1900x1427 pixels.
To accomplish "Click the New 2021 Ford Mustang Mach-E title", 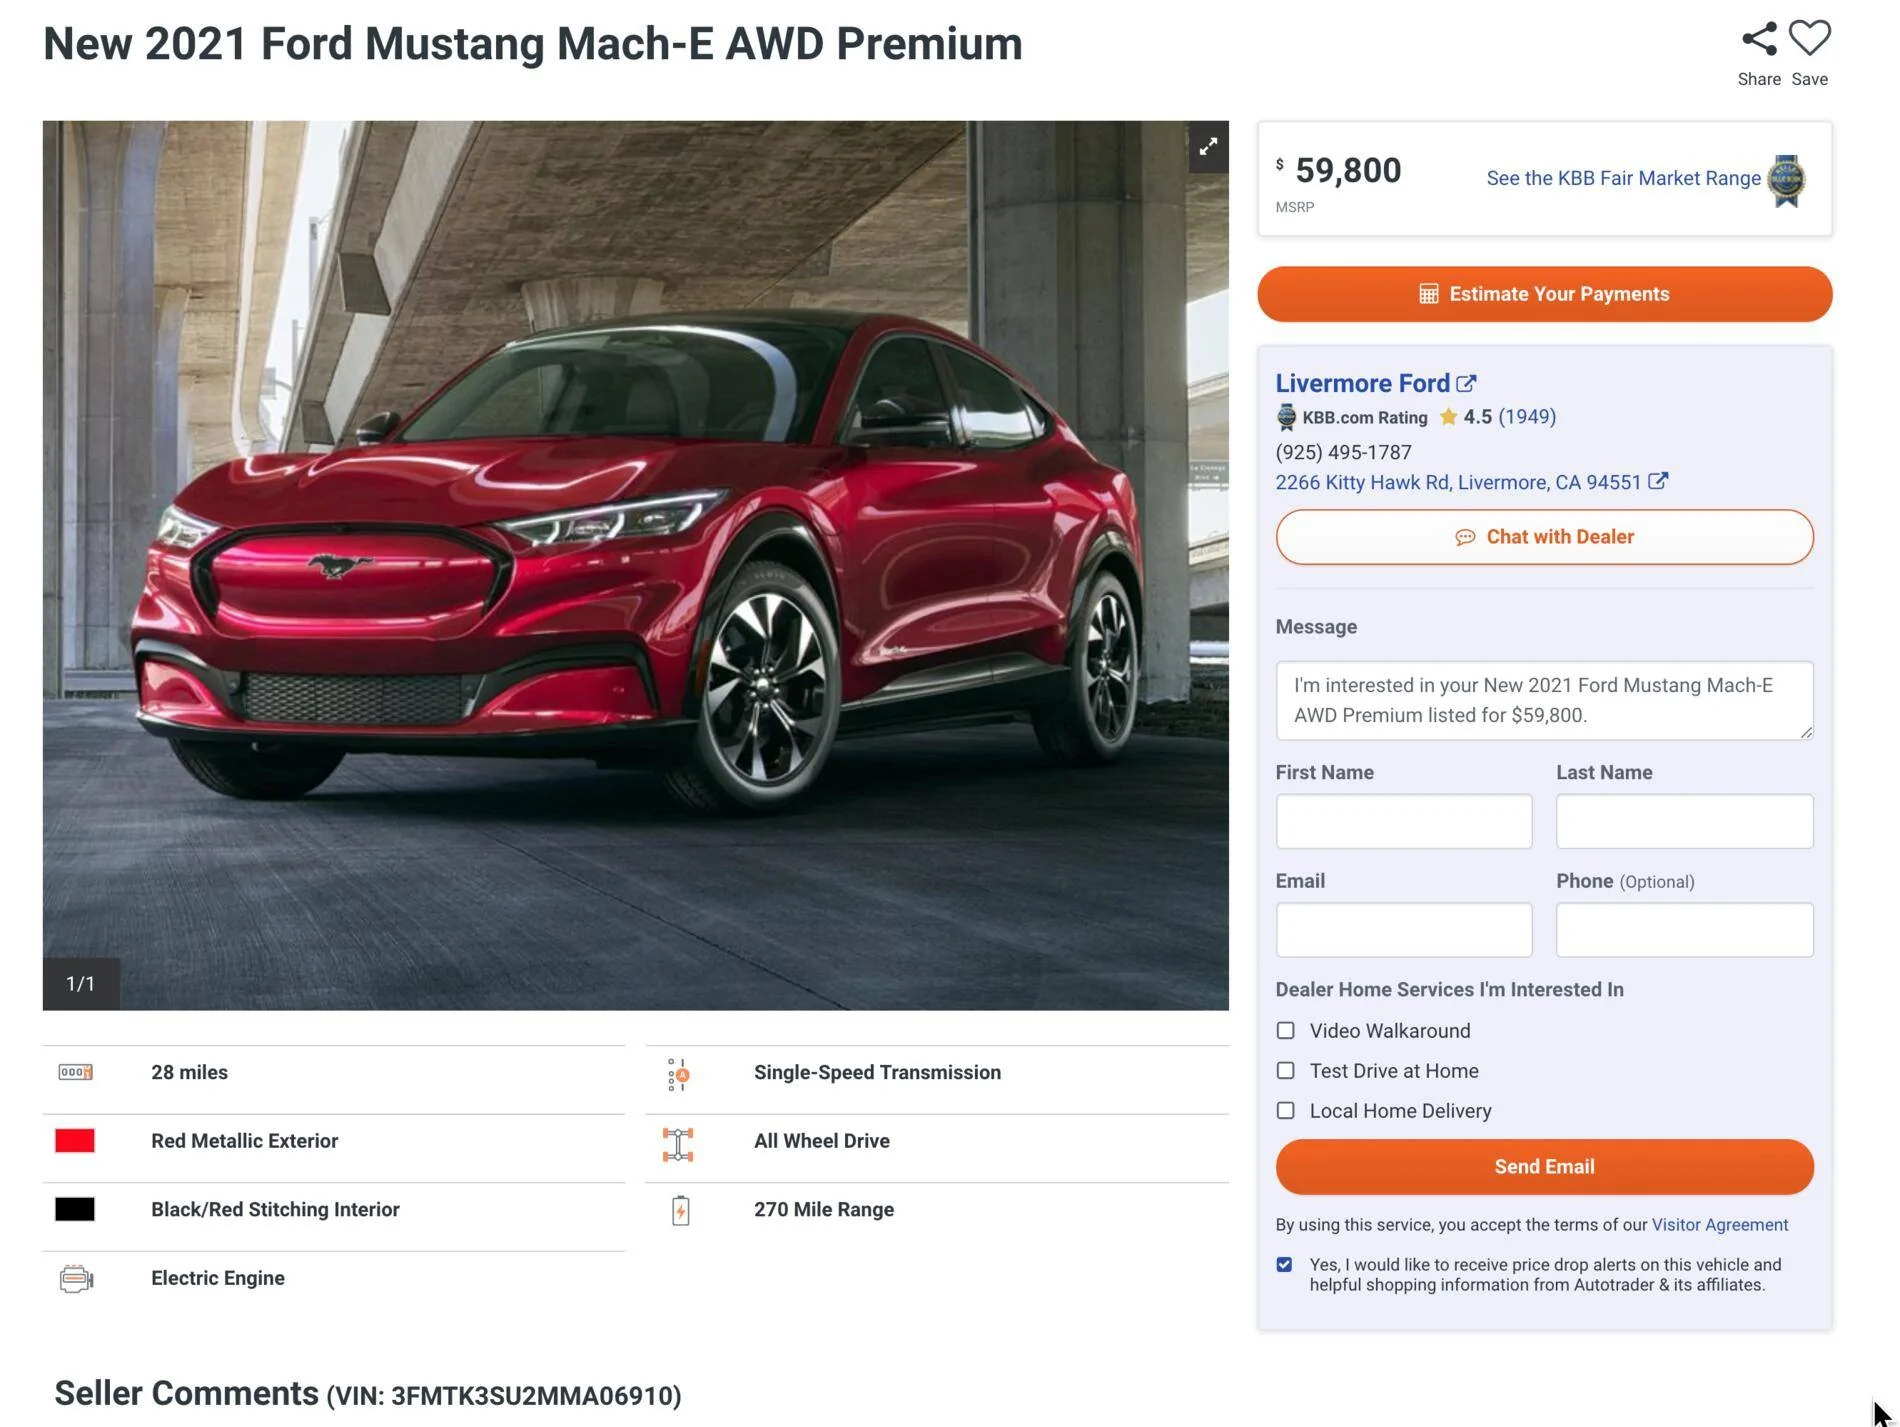I will pos(533,44).
